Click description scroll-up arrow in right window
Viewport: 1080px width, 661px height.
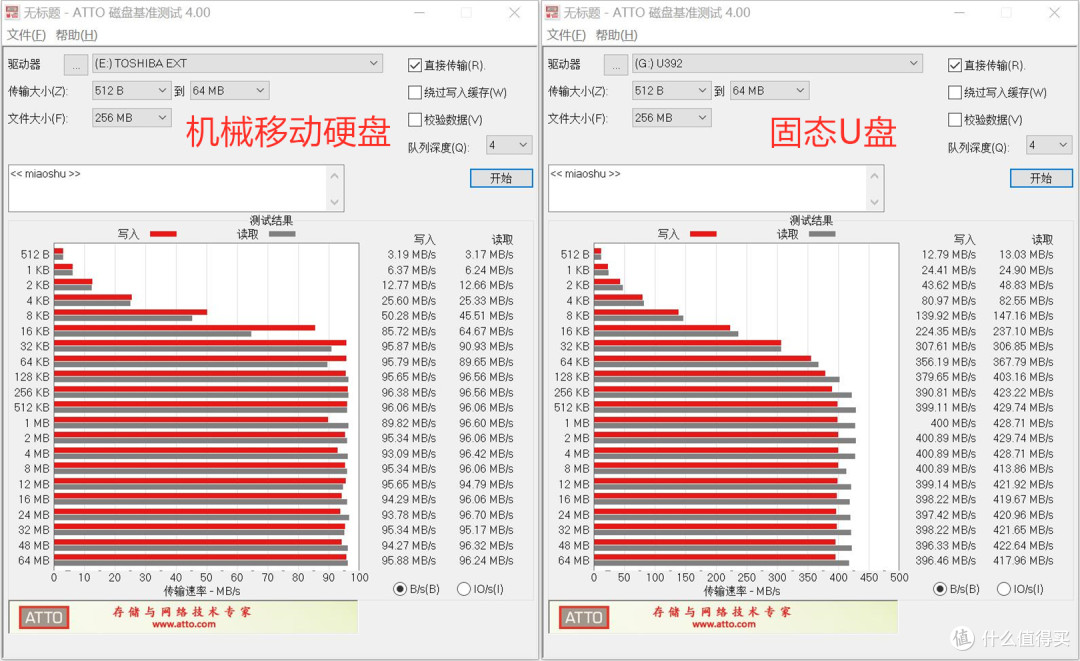pos(875,175)
